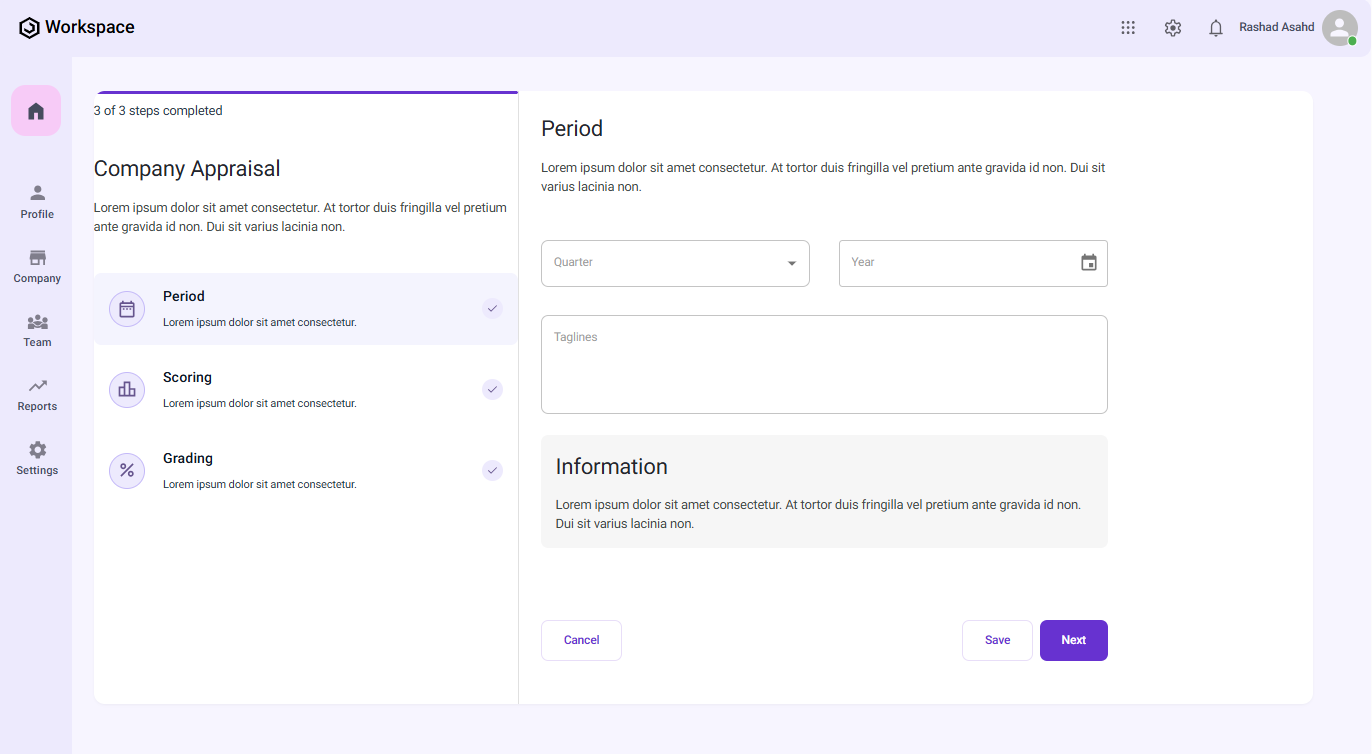Click the user avatar icon

[x=1339, y=28]
